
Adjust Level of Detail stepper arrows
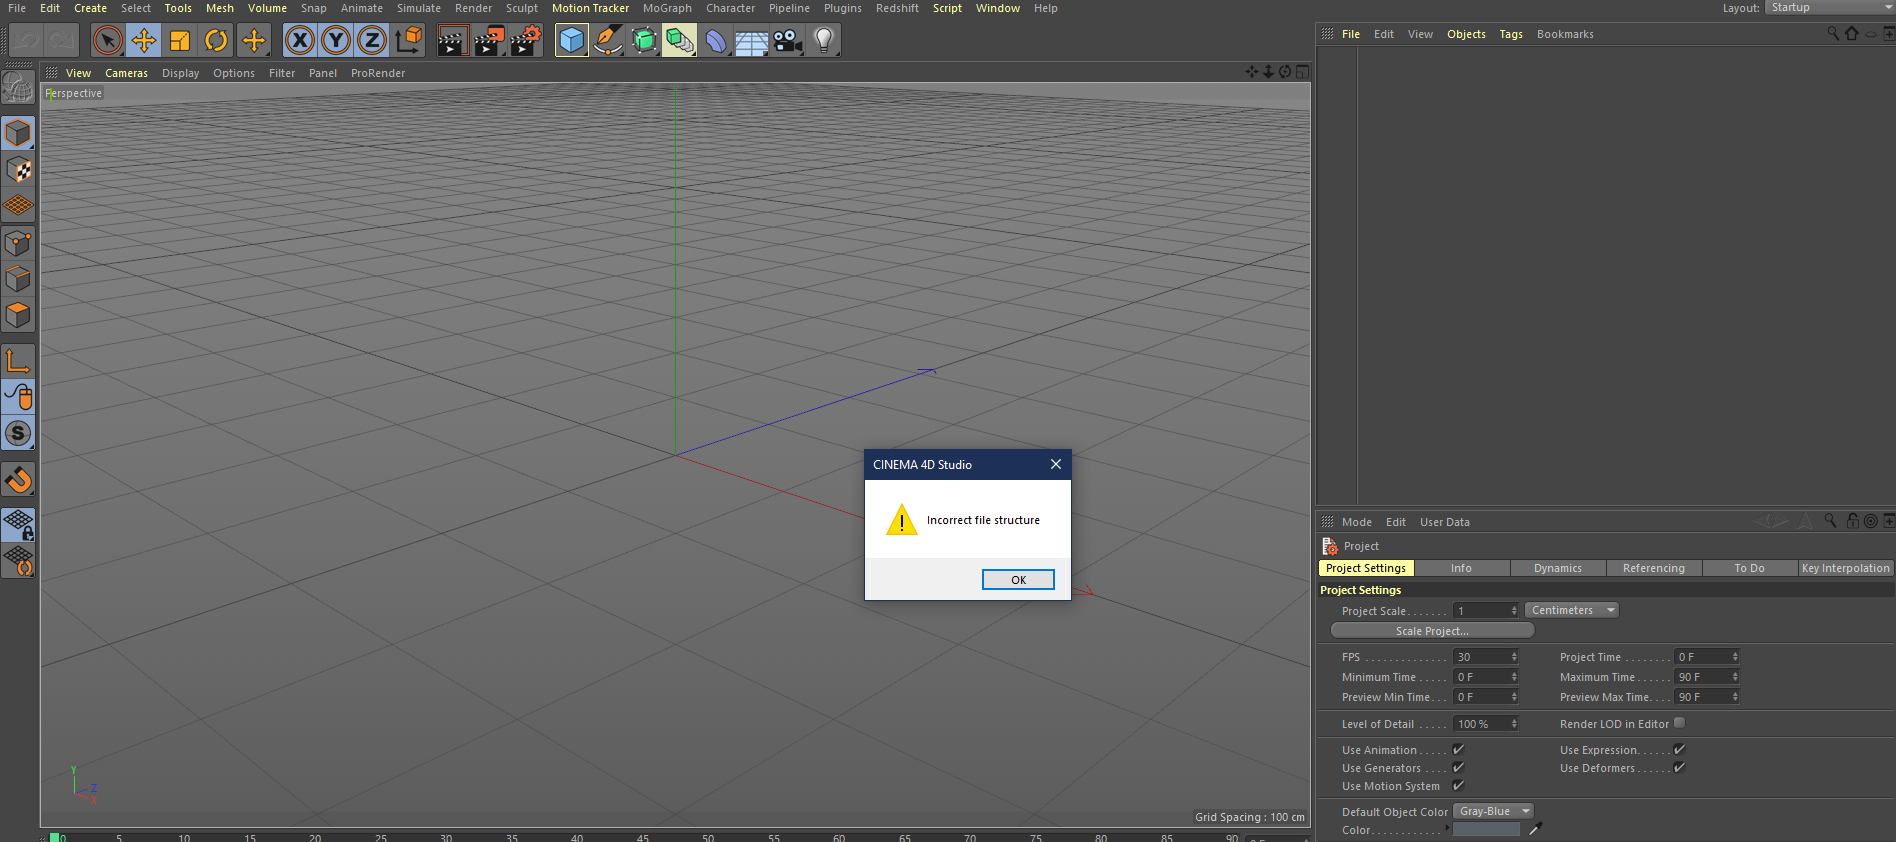coord(1514,724)
